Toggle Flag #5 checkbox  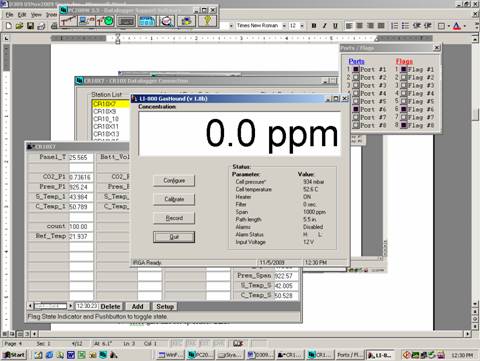click(x=404, y=101)
